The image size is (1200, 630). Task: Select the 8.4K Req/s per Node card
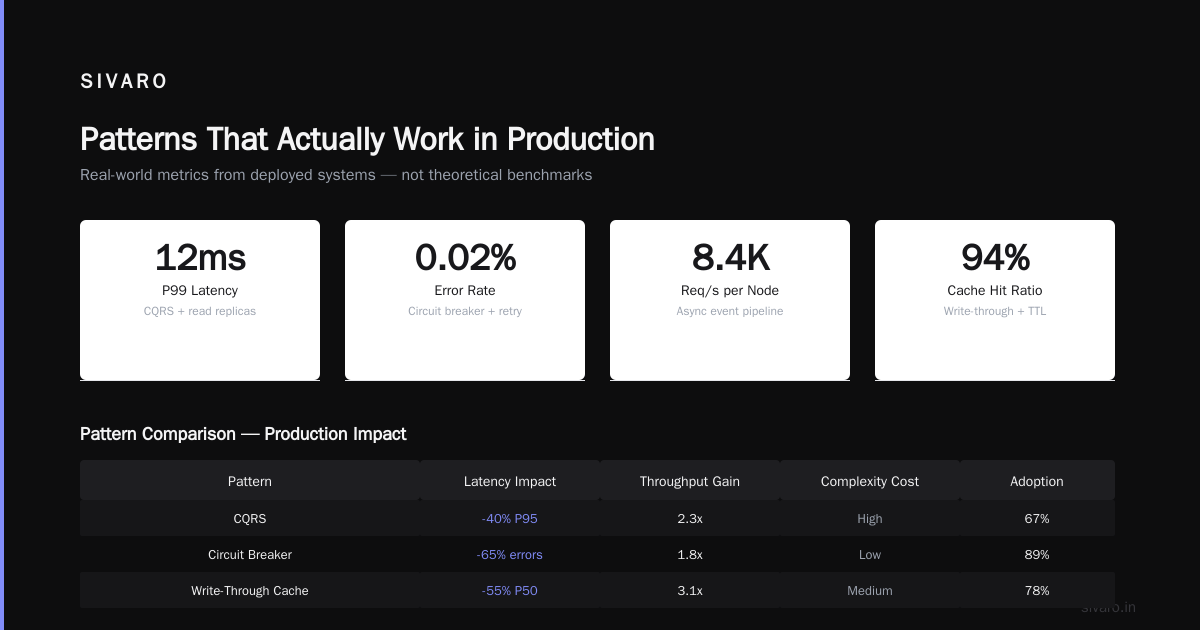tap(730, 300)
